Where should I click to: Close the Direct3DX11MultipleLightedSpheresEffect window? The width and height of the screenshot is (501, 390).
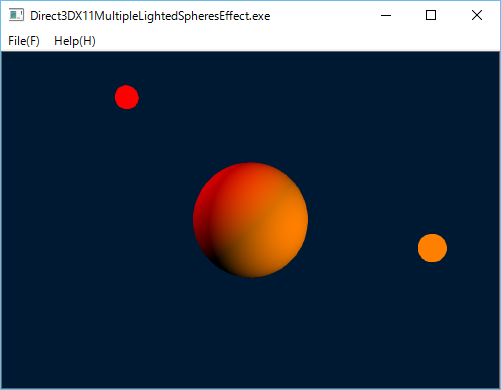[x=477, y=15]
